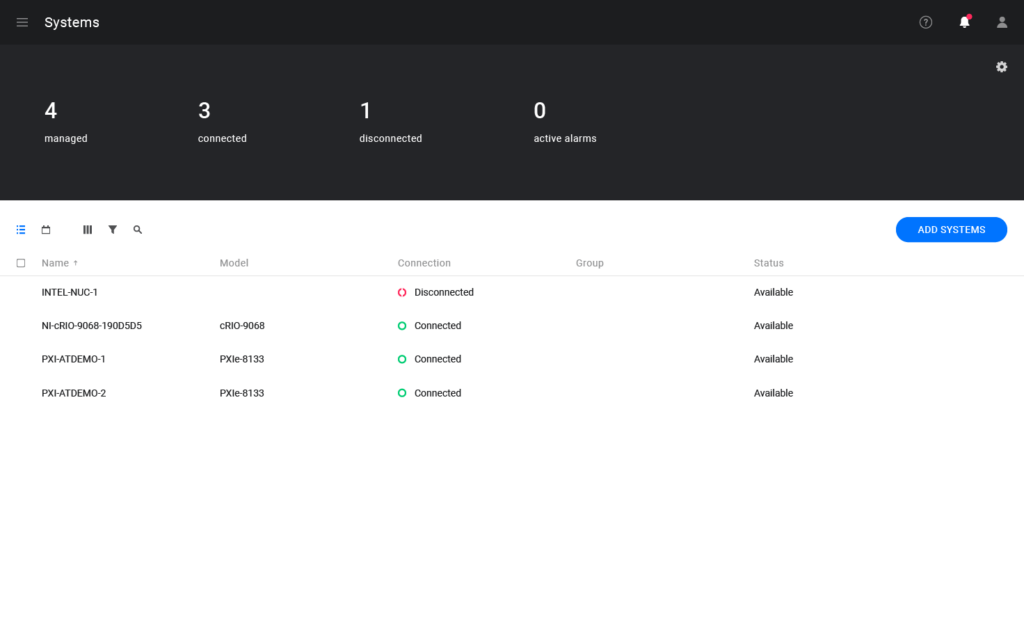Open the hamburger navigation menu
This screenshot has height=640, width=1024.
(x=22, y=22)
